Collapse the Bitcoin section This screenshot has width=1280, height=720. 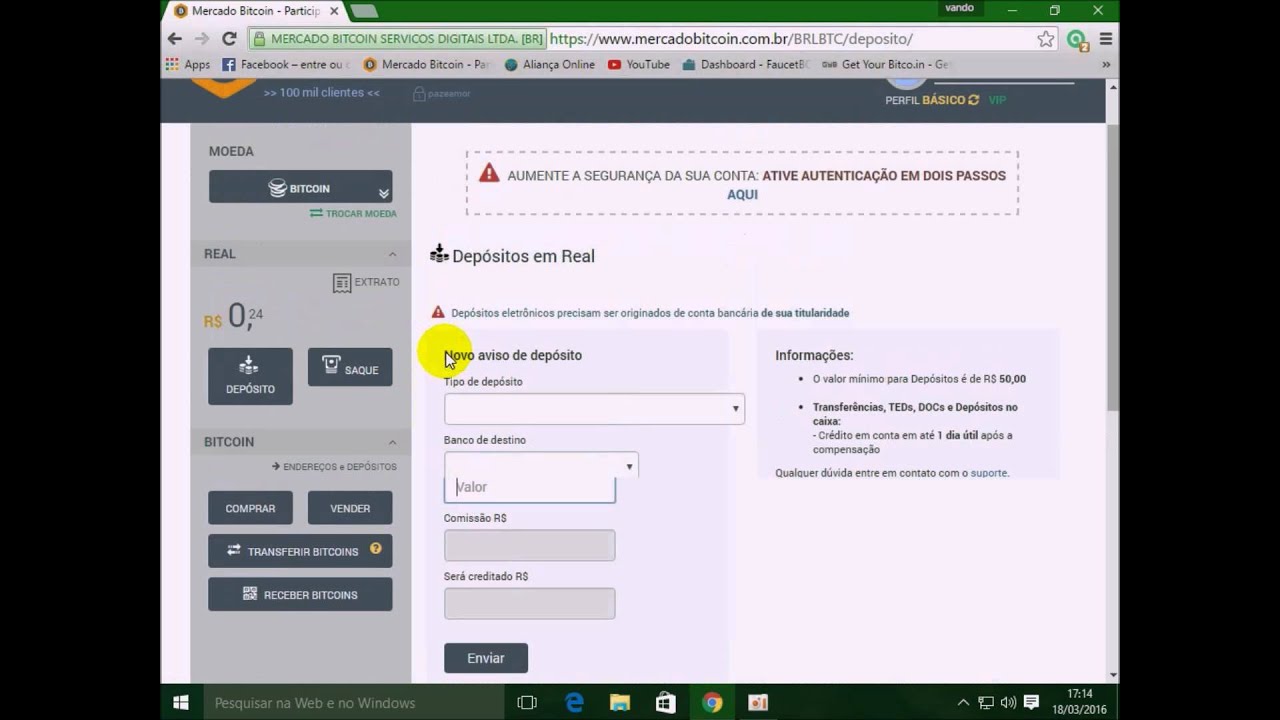pos(392,442)
